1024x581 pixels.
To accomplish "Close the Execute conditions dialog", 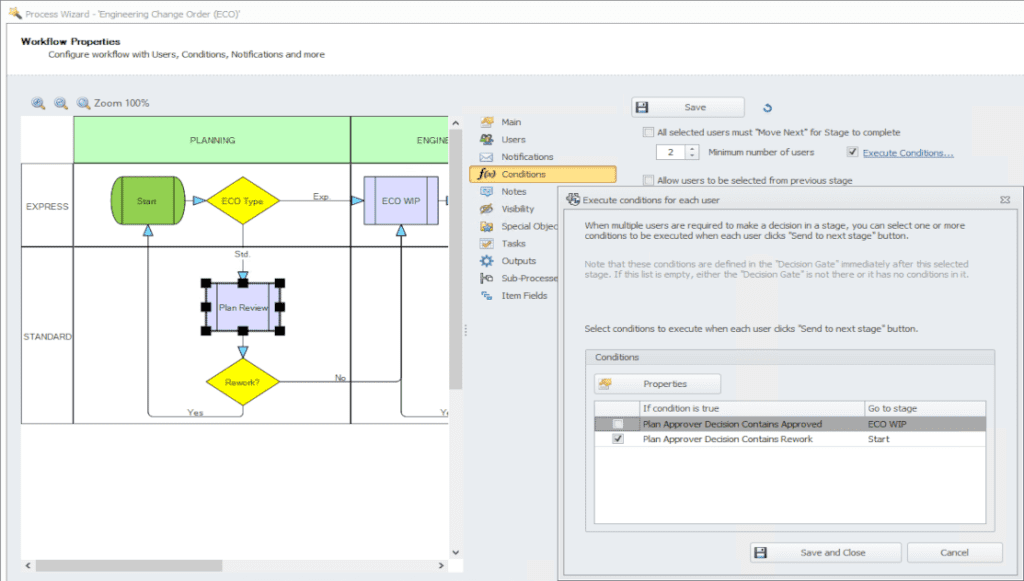I will tap(1005, 200).
